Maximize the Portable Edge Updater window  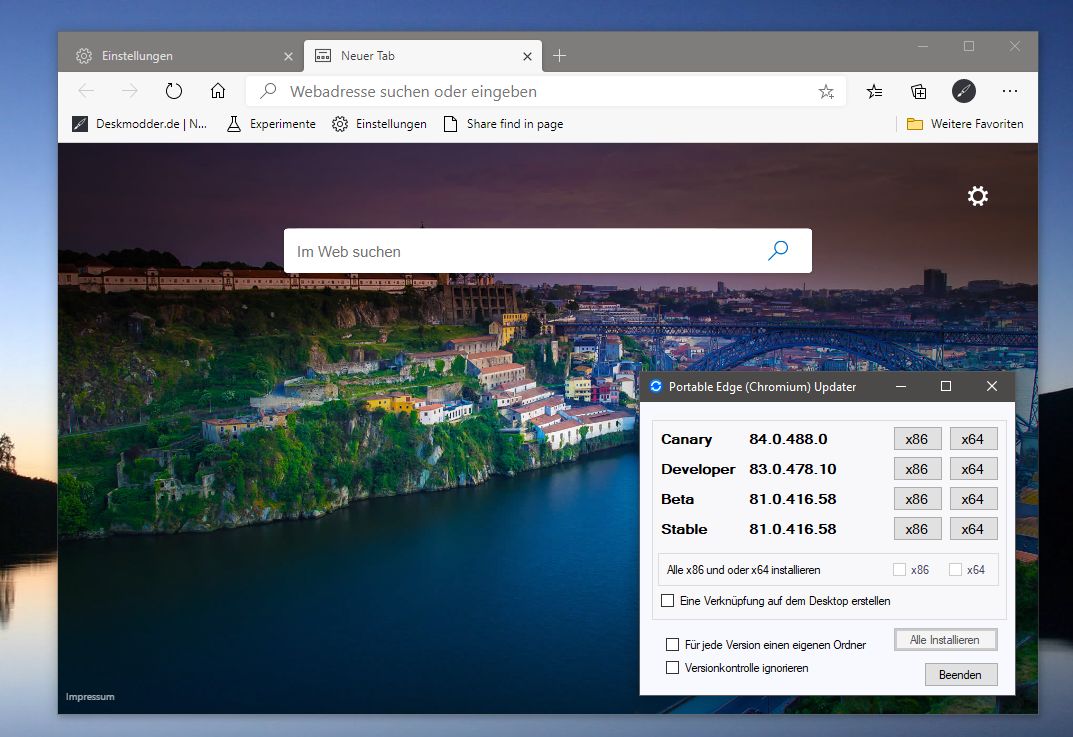946,387
